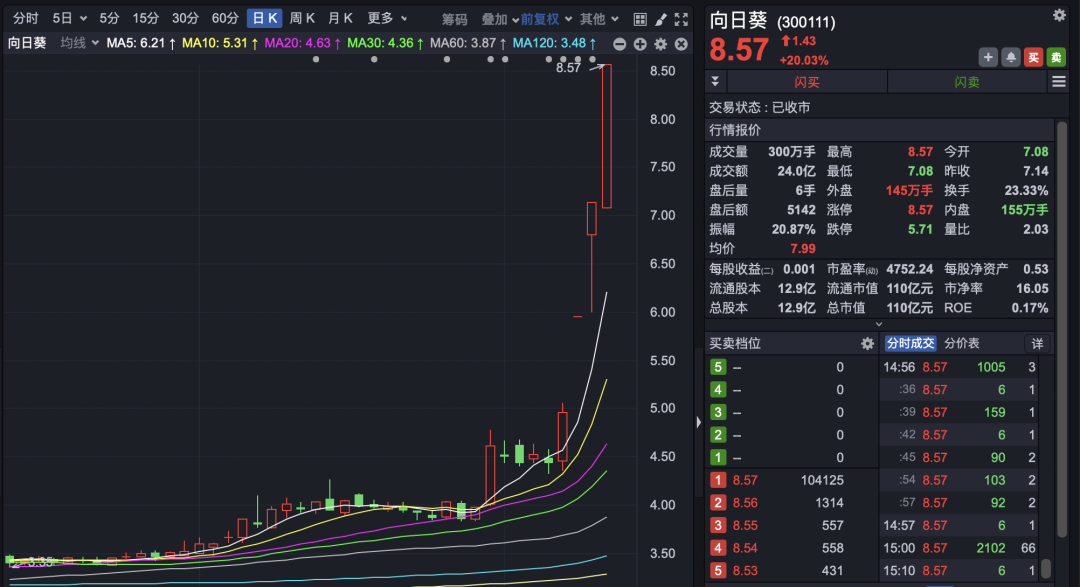Open the 均线 indicator dropdown
Screen dimensions: 1080x587
[78, 43]
